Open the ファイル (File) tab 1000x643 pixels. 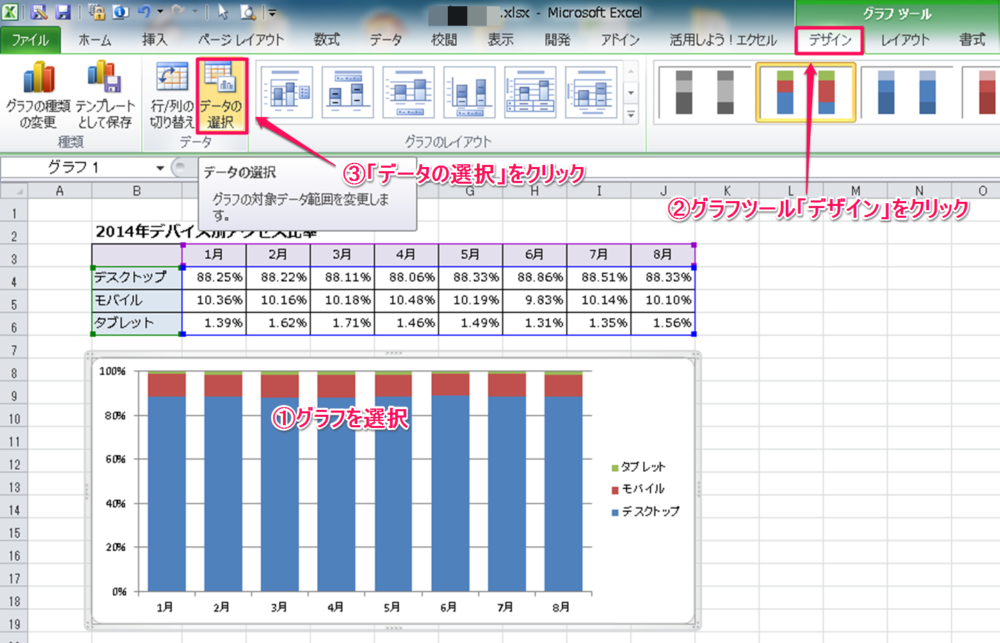30,41
